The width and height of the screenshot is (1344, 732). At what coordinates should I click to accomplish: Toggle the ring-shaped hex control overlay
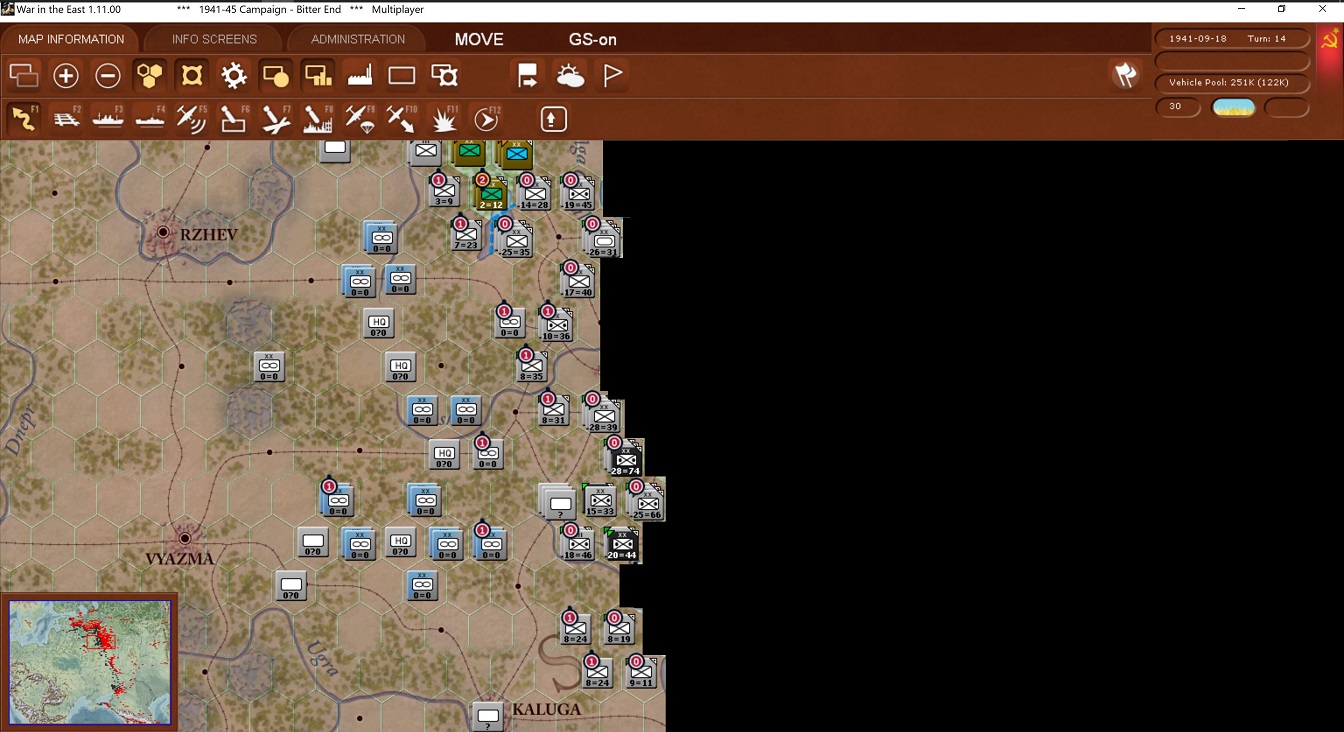point(192,75)
